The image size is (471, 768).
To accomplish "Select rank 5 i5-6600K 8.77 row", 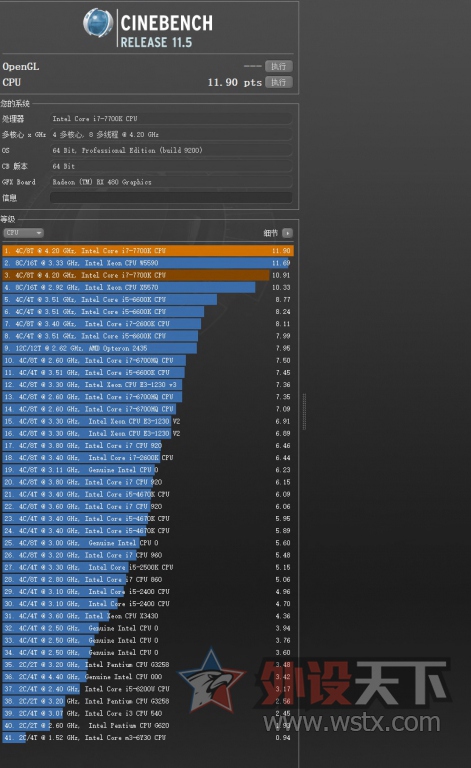I will pyautogui.click(x=148, y=299).
